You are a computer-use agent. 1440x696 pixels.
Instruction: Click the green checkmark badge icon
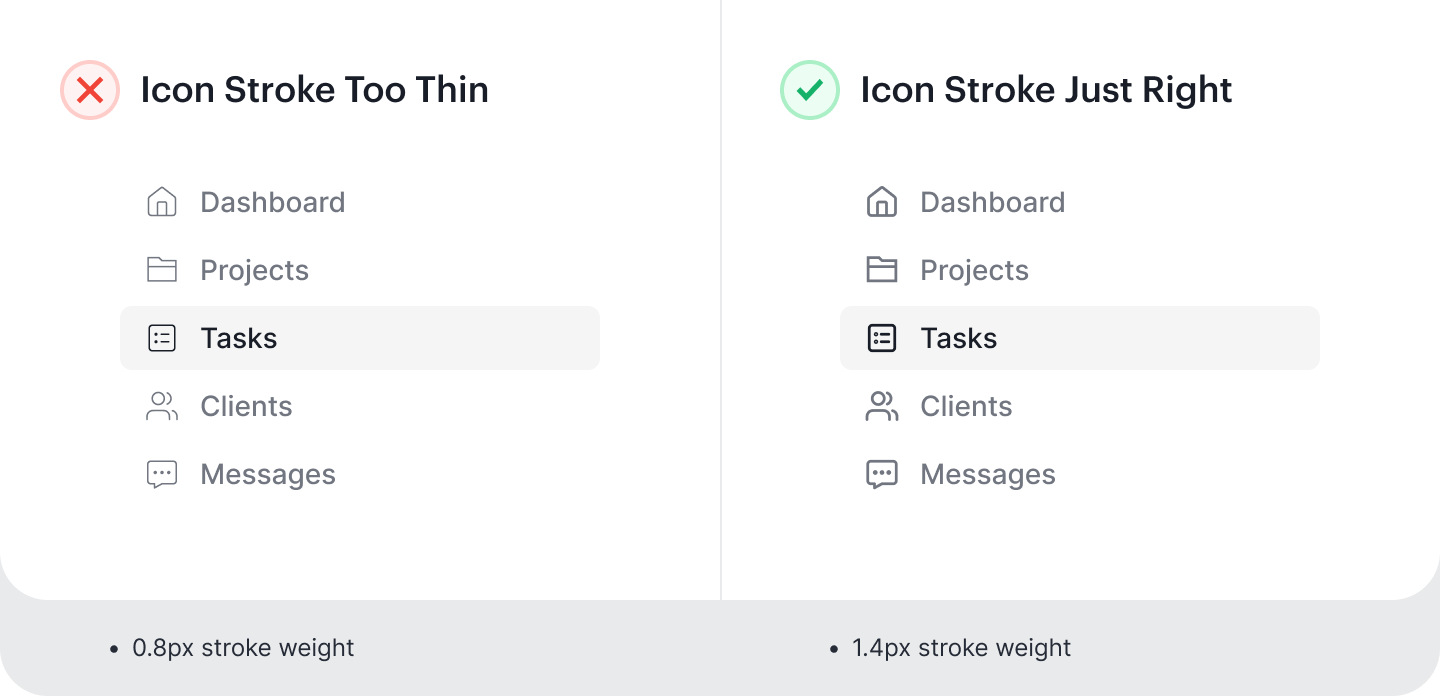click(810, 90)
